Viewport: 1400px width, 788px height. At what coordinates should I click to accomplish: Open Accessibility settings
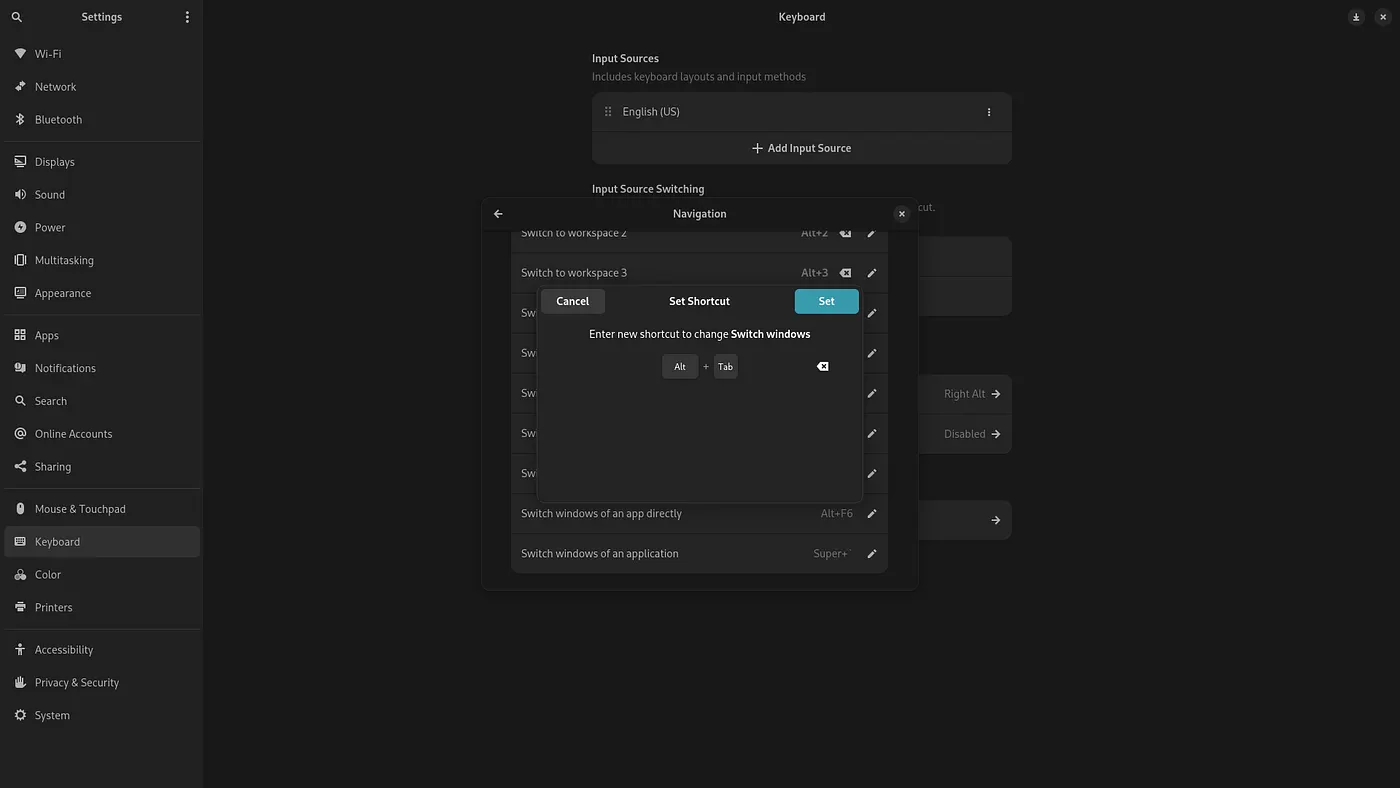pos(102,650)
